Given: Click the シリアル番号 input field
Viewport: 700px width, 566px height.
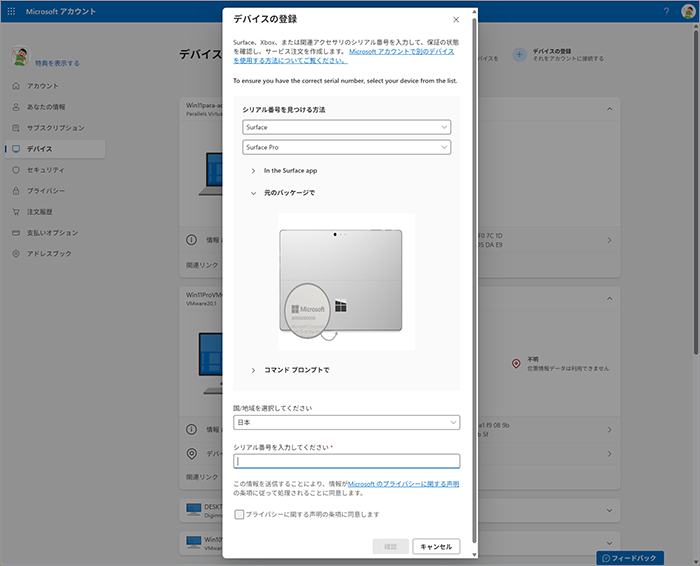Looking at the screenshot, I should [346, 461].
